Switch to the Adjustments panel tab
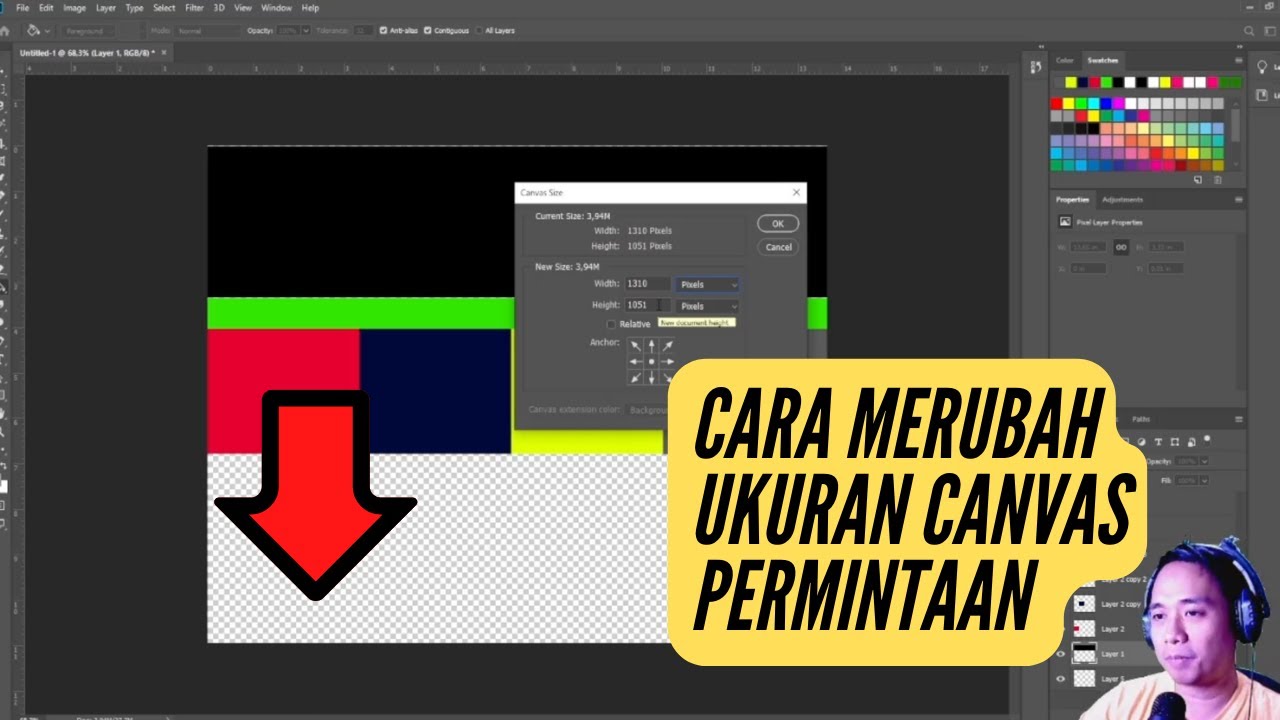 [x=1122, y=200]
